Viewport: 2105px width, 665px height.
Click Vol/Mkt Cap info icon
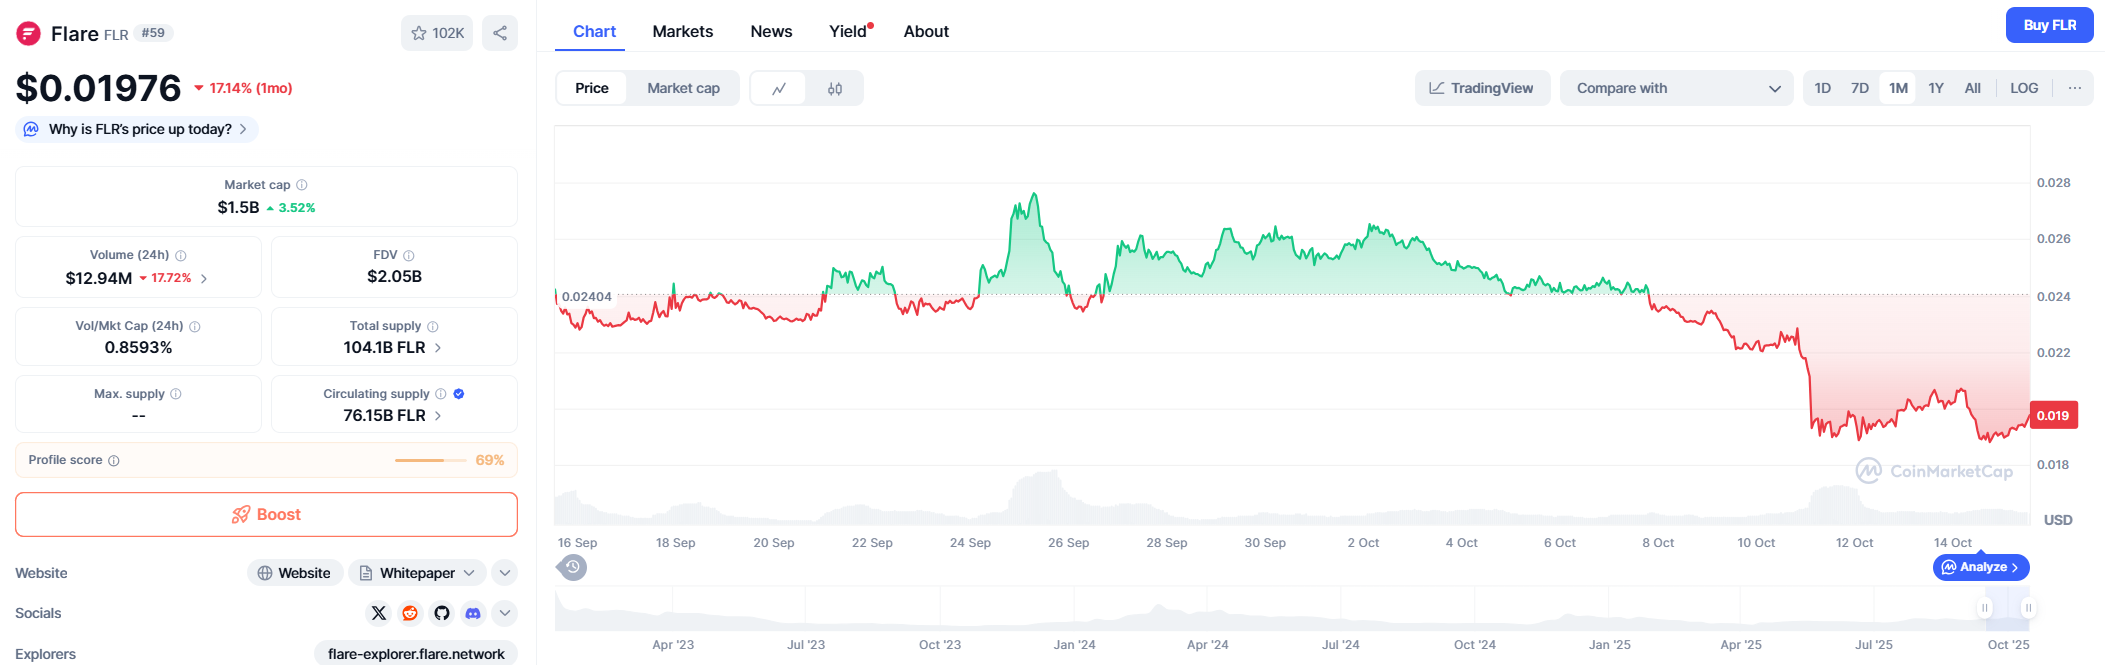pos(195,326)
